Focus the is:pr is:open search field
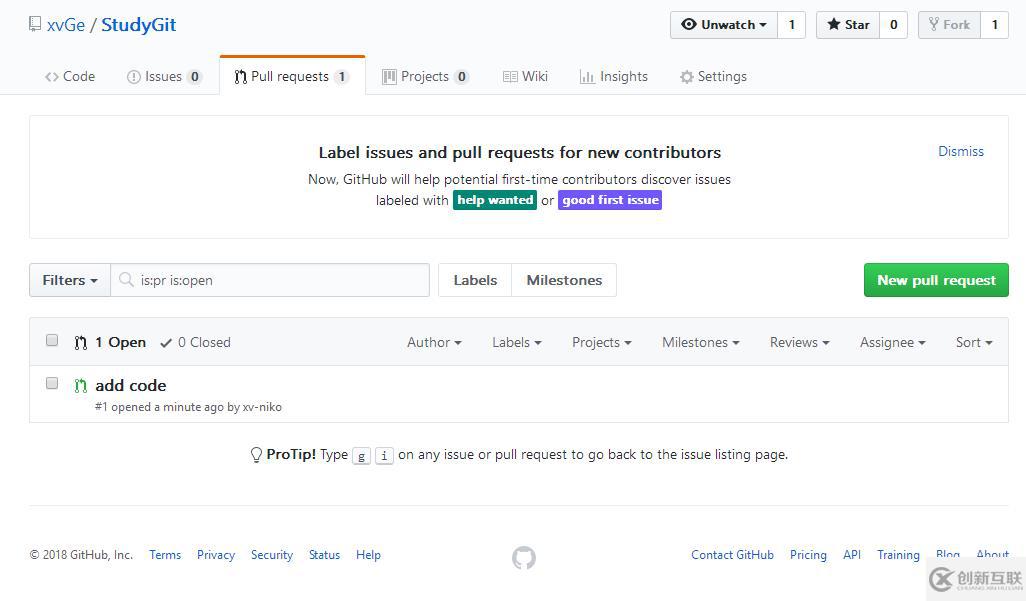 [280, 280]
